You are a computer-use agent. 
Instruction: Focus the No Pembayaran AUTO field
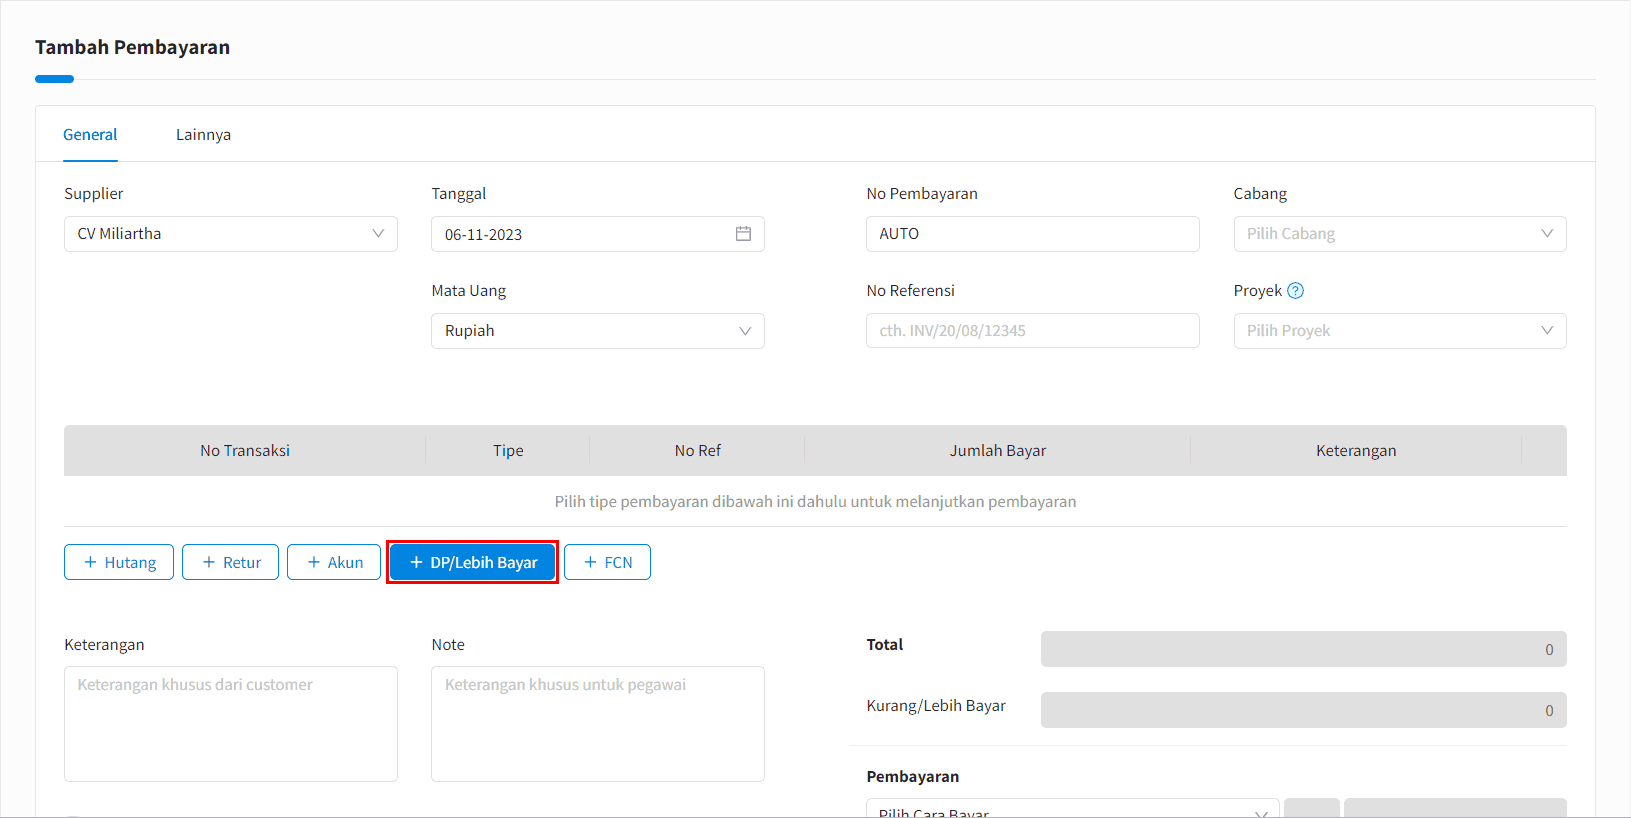tap(1032, 234)
